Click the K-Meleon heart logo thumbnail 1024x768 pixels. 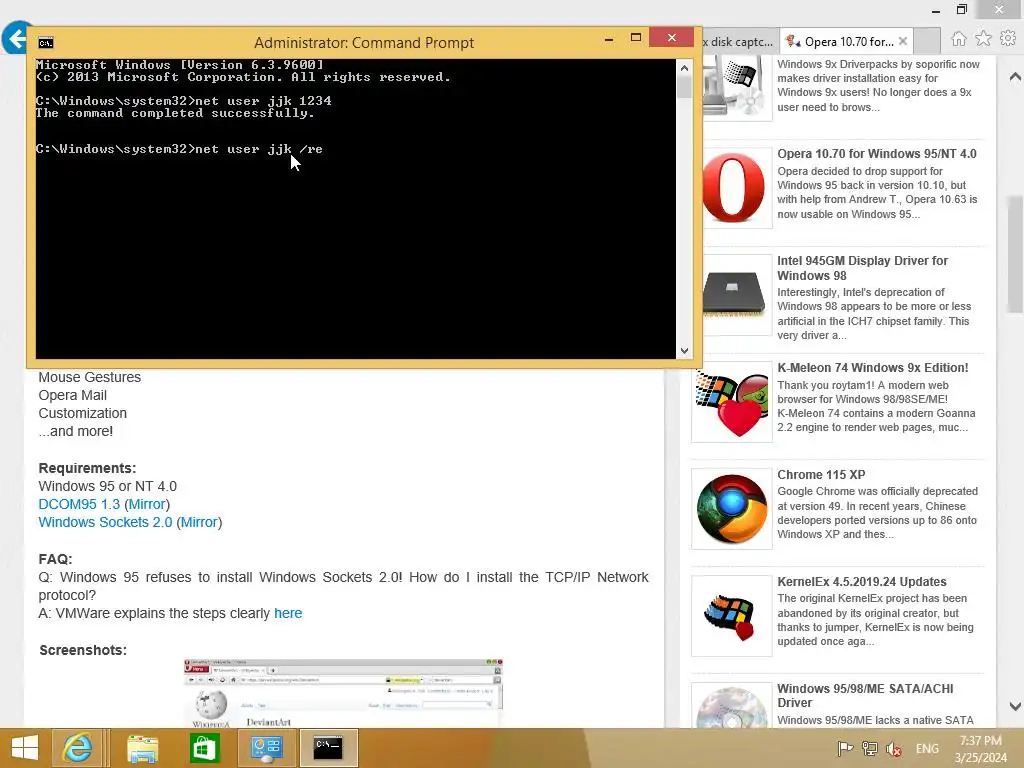coord(731,402)
